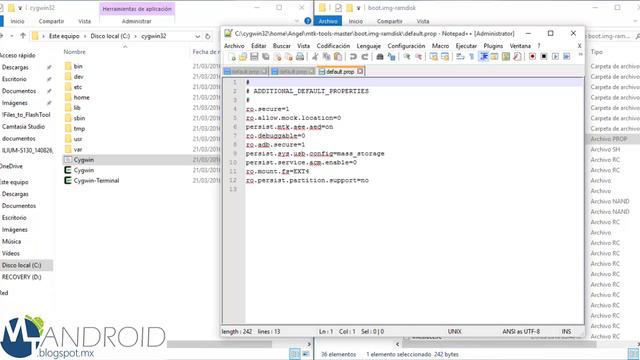Click the run macro multiple times icon
The width and height of the screenshot is (640, 360).
567,57
